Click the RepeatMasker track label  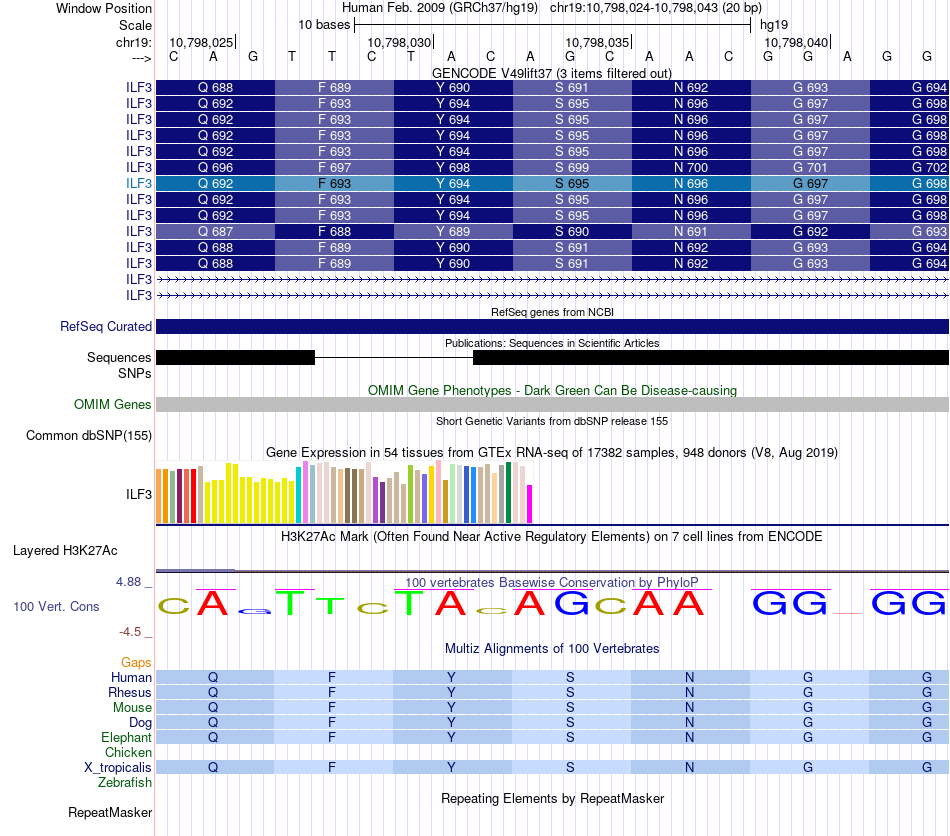[x=110, y=812]
